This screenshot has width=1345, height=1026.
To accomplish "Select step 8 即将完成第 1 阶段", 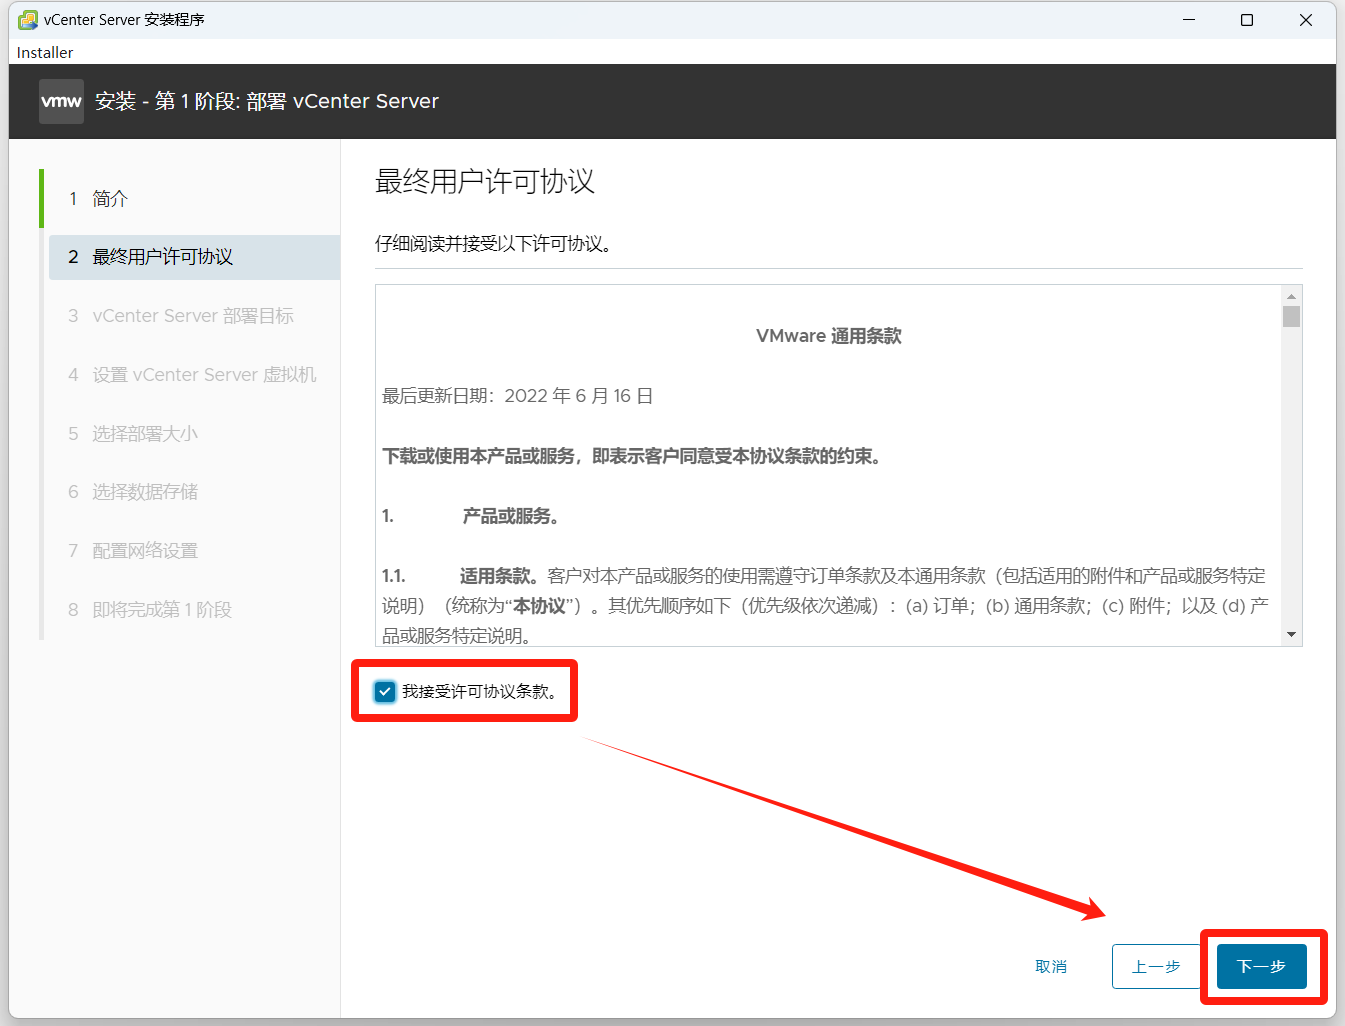I will [x=162, y=610].
